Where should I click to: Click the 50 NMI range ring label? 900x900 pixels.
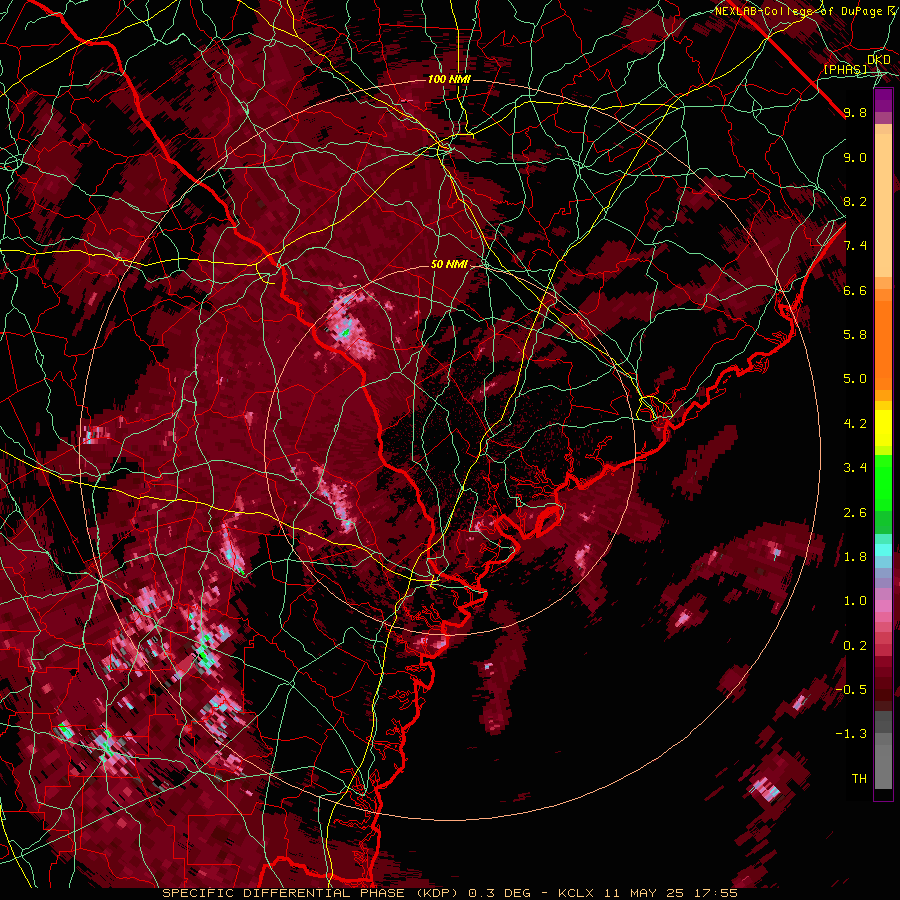click(x=449, y=265)
